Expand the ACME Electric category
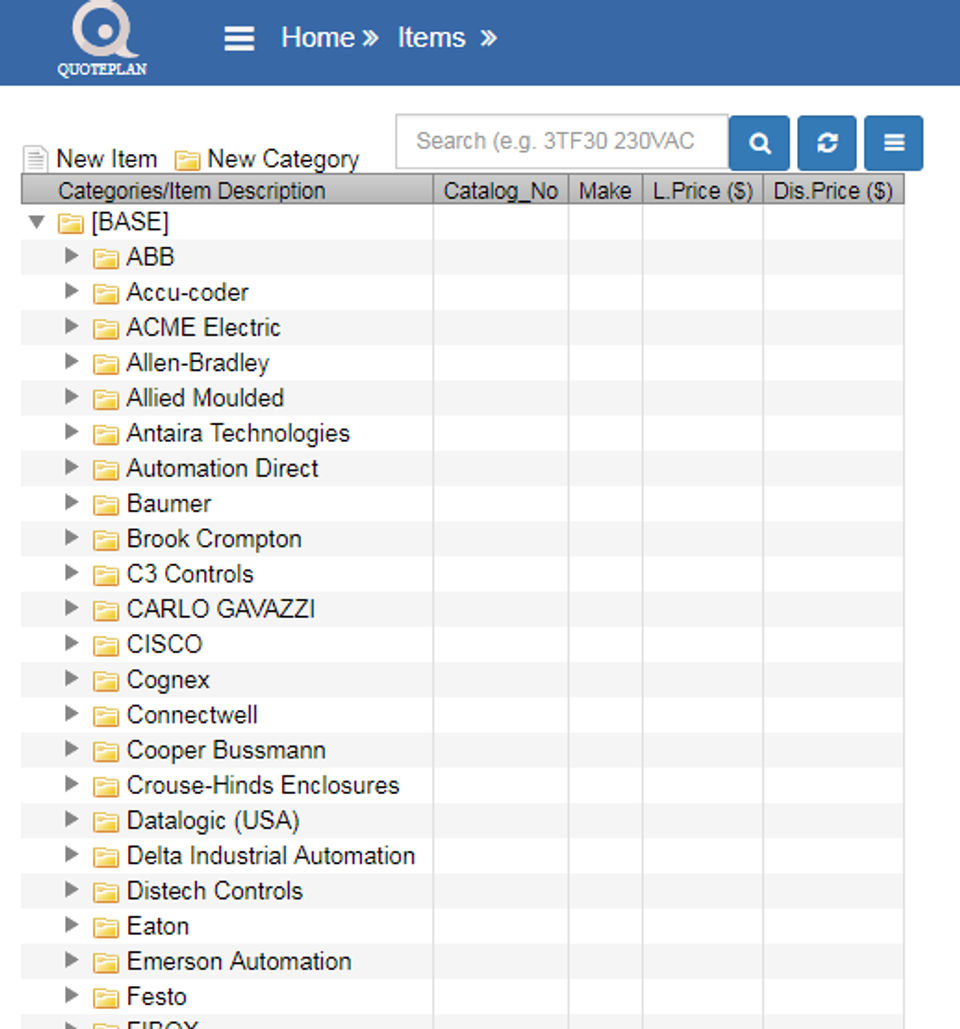This screenshot has height=1029, width=960. [x=72, y=326]
